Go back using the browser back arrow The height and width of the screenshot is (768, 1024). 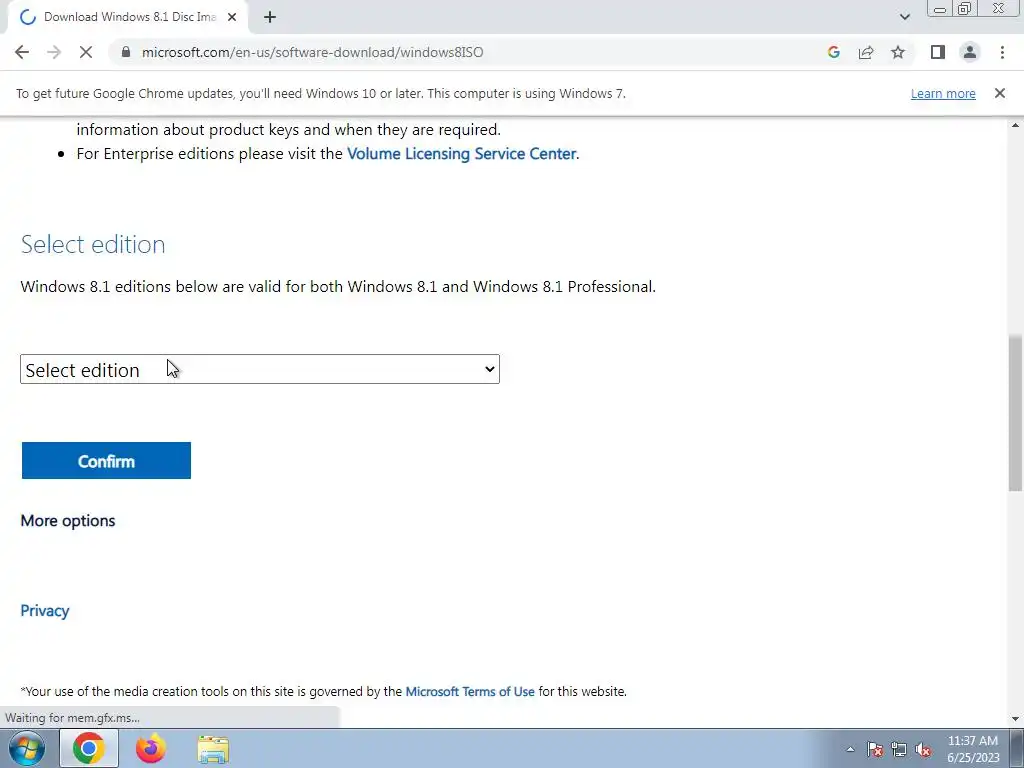point(22,52)
